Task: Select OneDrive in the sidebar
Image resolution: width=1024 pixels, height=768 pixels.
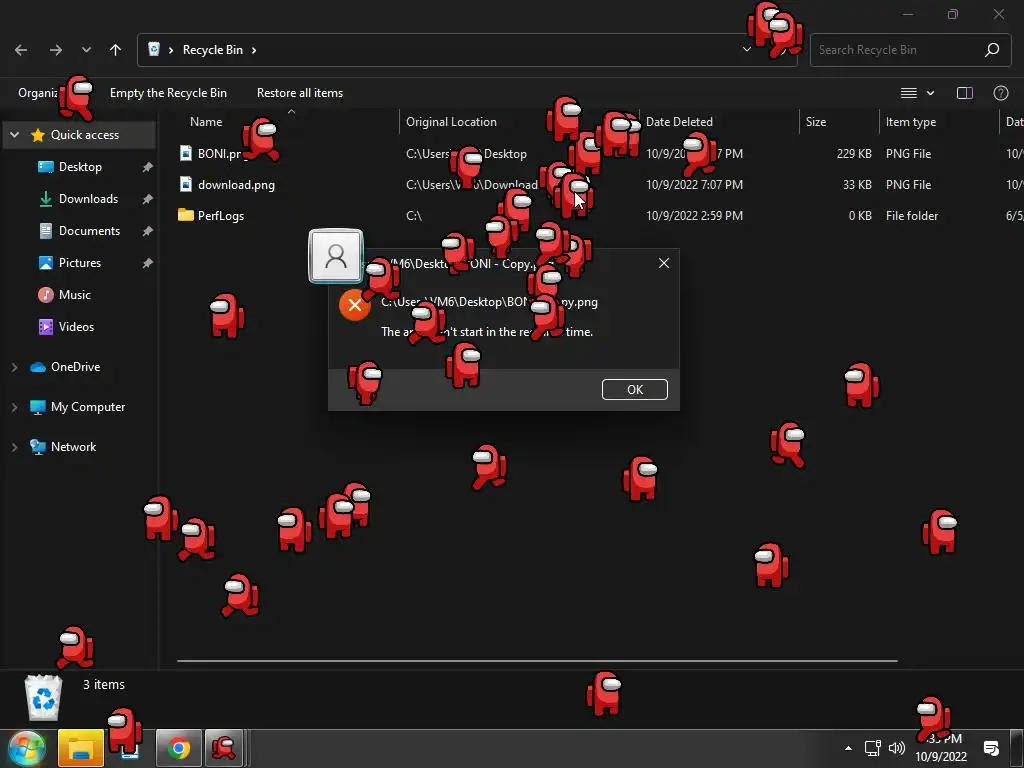Action: point(76,367)
